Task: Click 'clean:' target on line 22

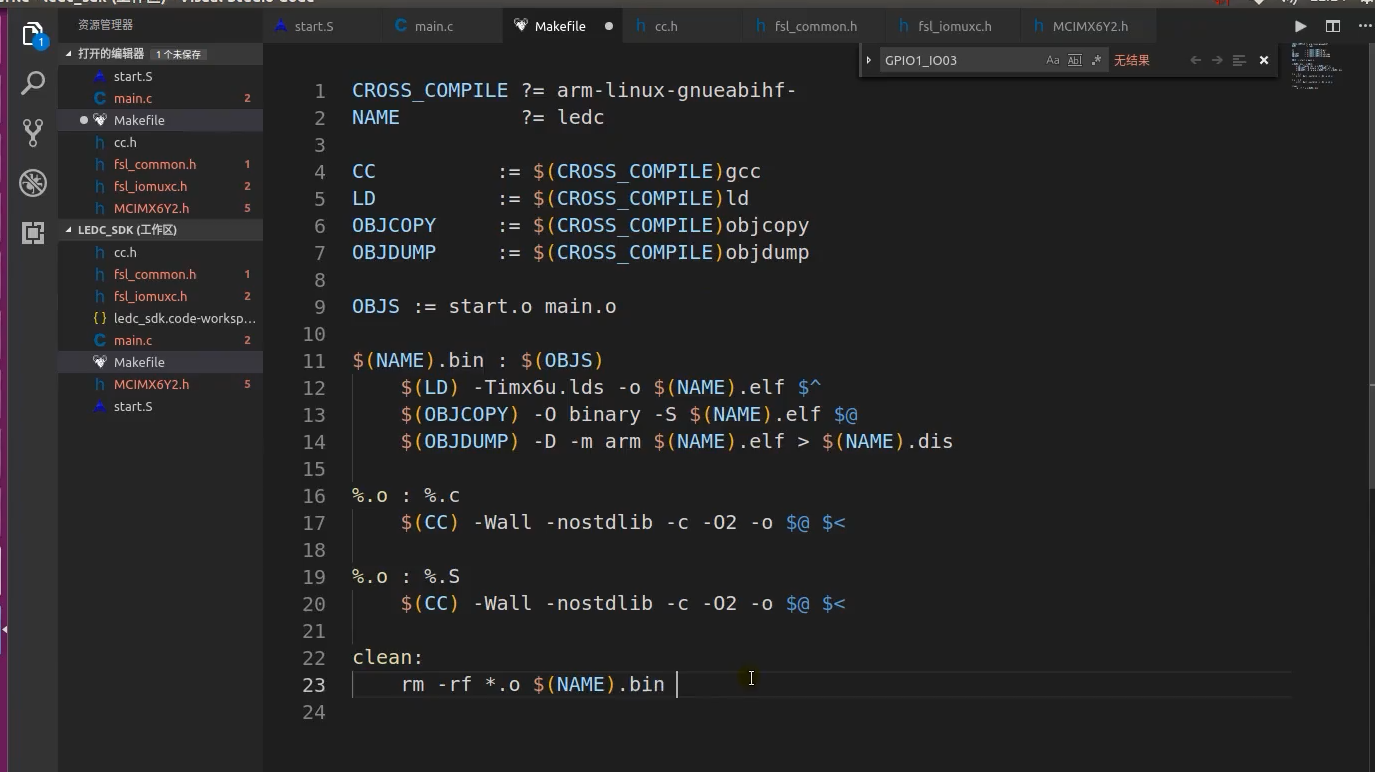Action: 388,658
